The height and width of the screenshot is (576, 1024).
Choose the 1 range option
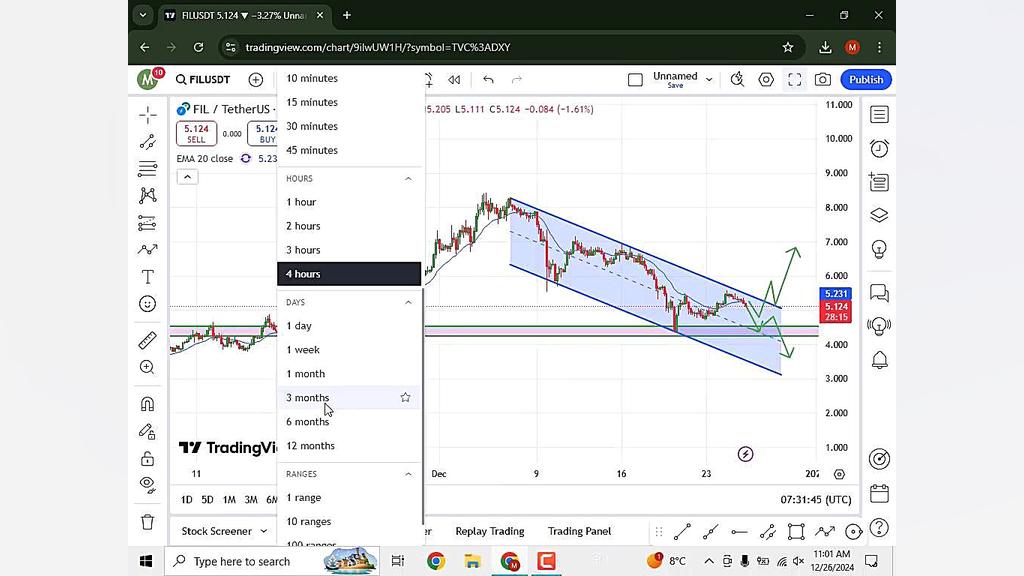click(349, 498)
